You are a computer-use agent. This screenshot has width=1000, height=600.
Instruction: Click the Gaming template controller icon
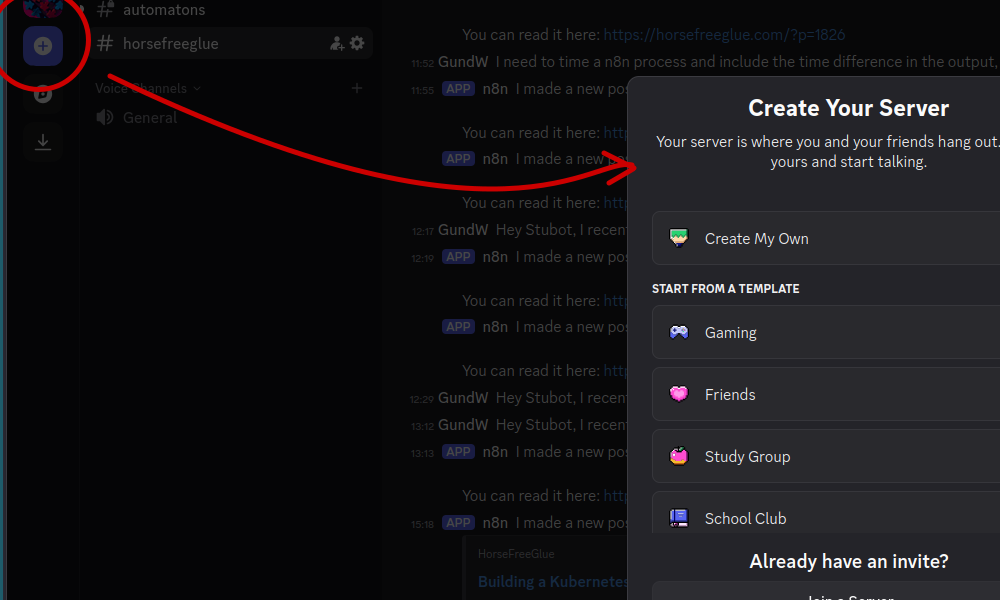(x=679, y=332)
